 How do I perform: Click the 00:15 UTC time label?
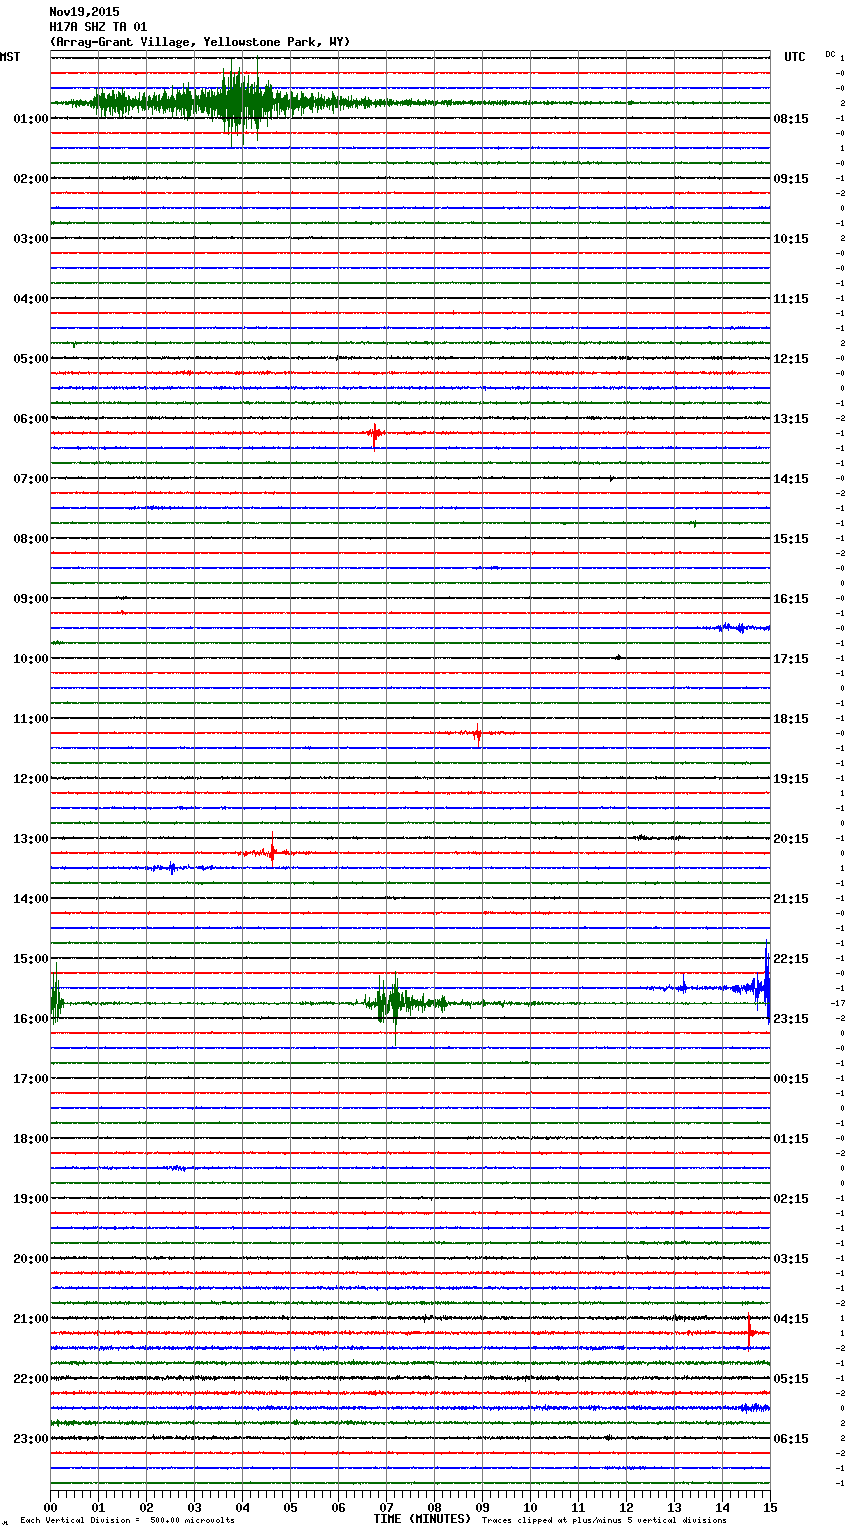[791, 1079]
